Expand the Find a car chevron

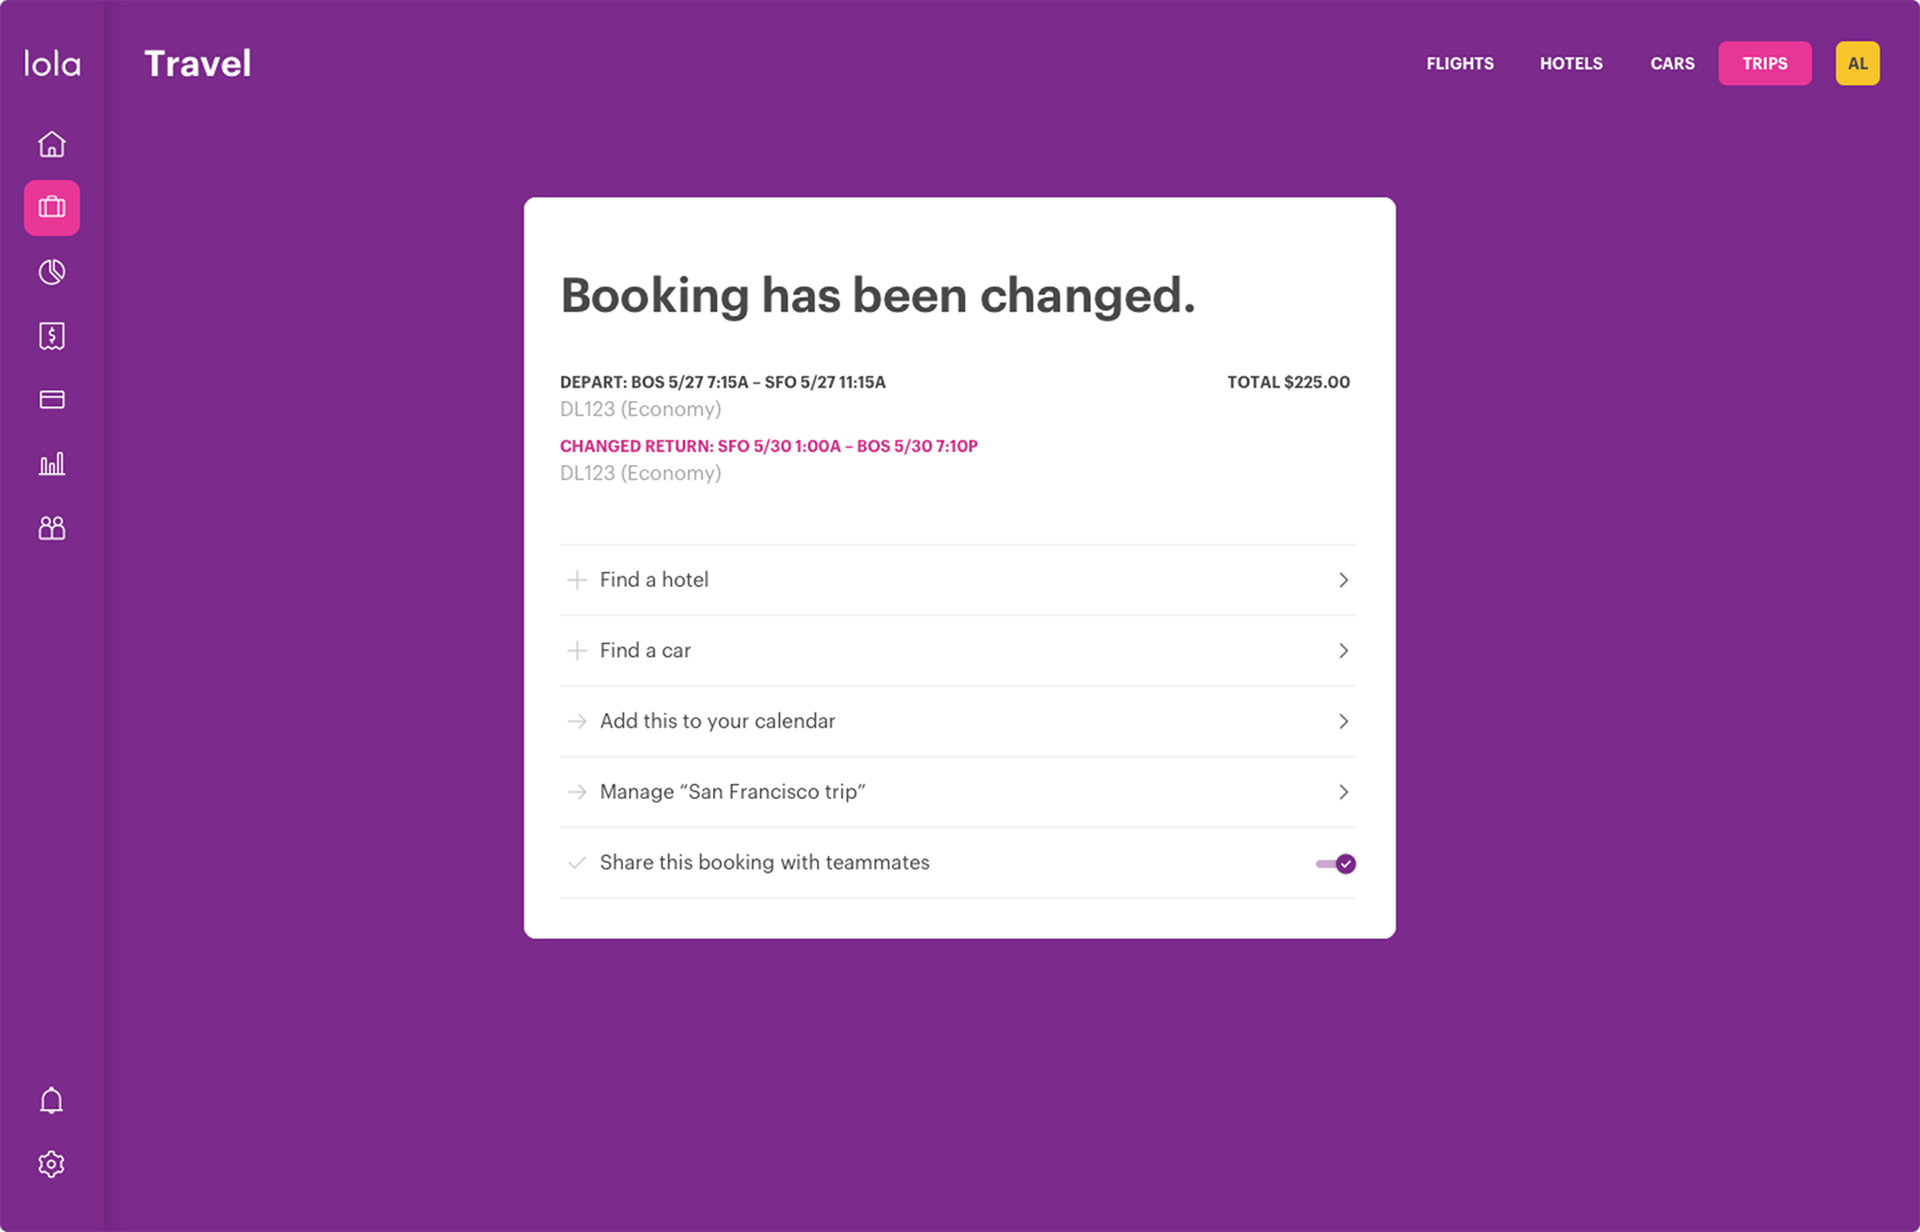(x=1343, y=651)
